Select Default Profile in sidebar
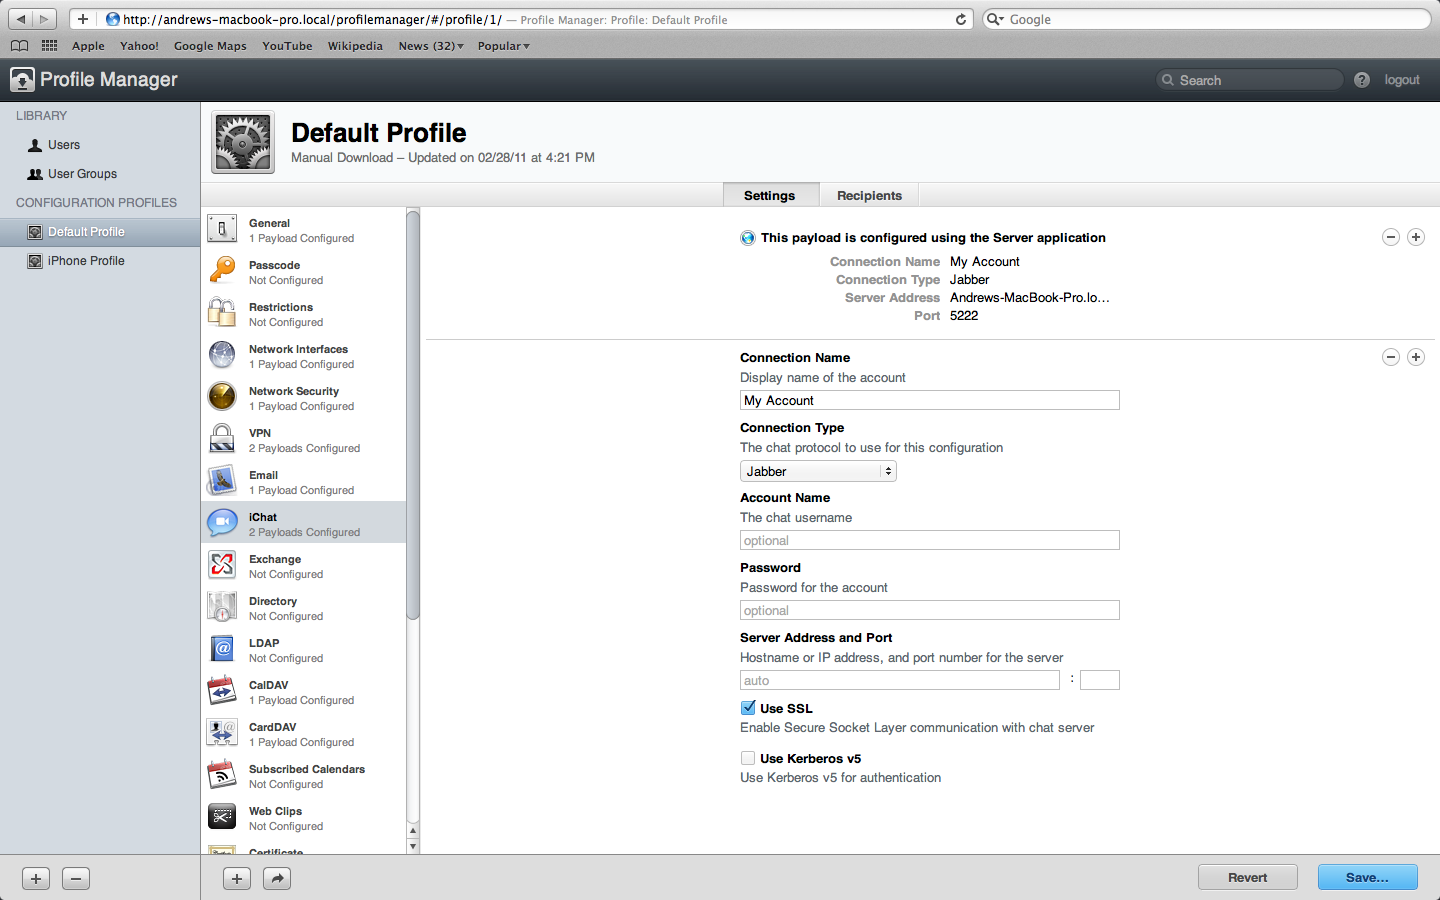1440x900 pixels. [100, 232]
